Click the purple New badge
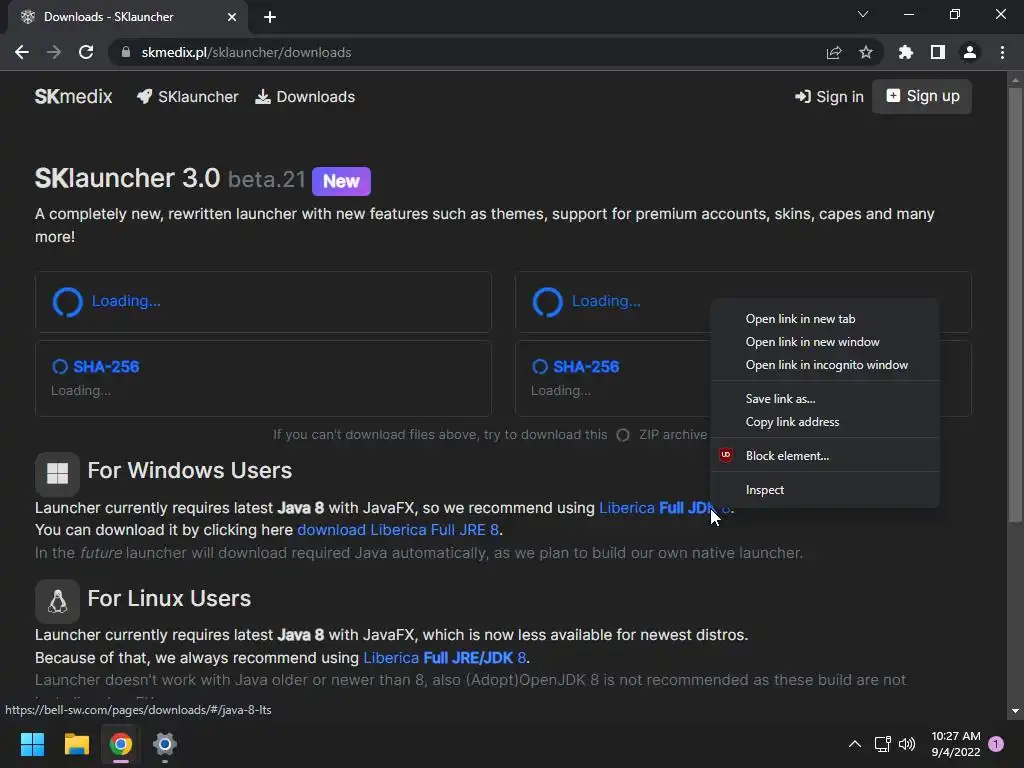 [341, 181]
